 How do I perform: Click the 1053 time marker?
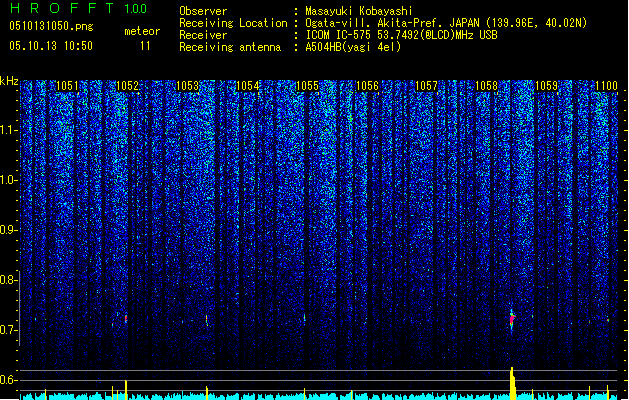click(x=187, y=86)
